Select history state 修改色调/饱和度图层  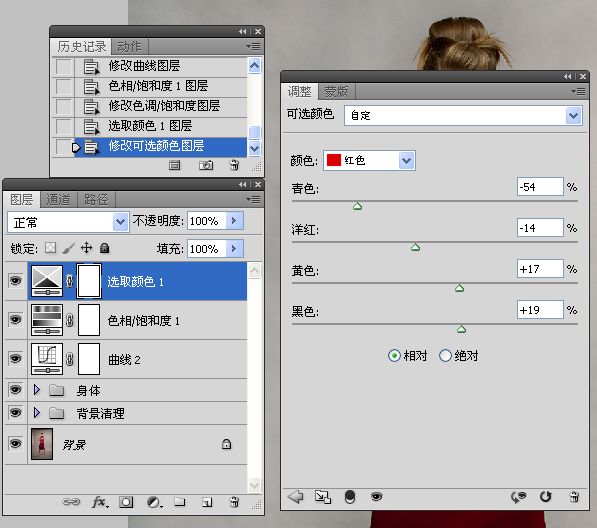coord(149,106)
